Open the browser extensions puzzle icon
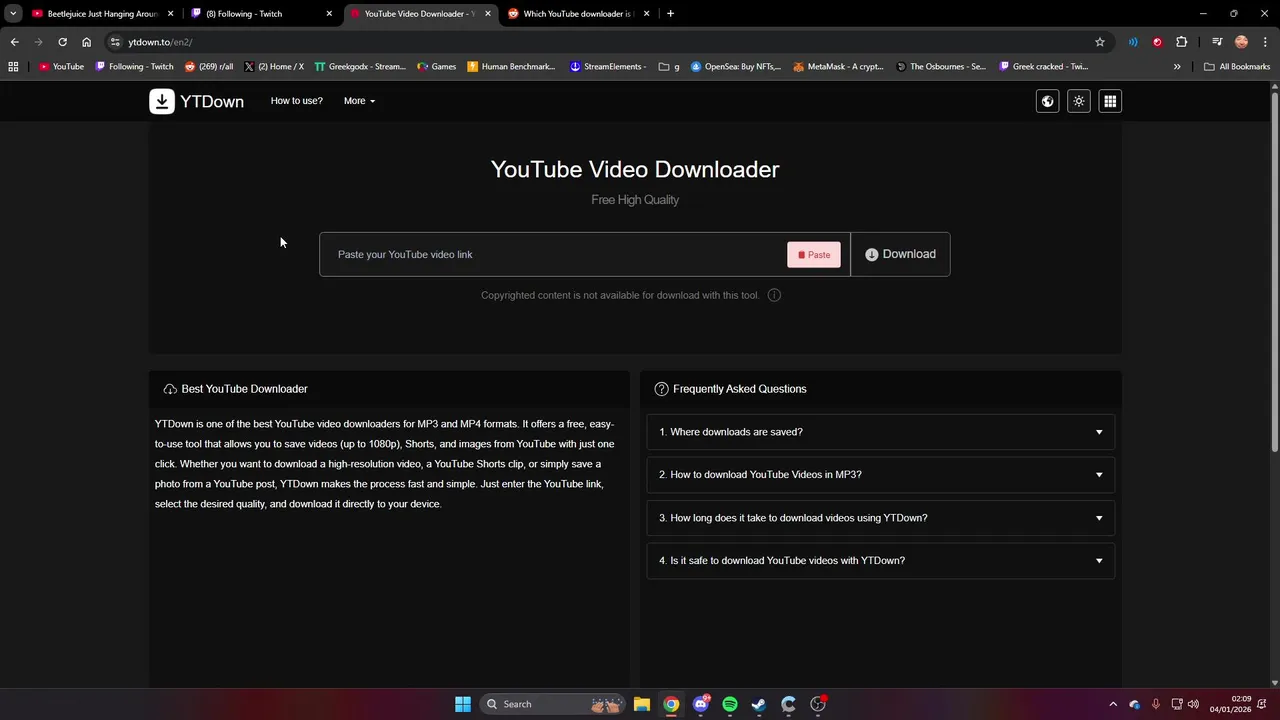 tap(1181, 42)
